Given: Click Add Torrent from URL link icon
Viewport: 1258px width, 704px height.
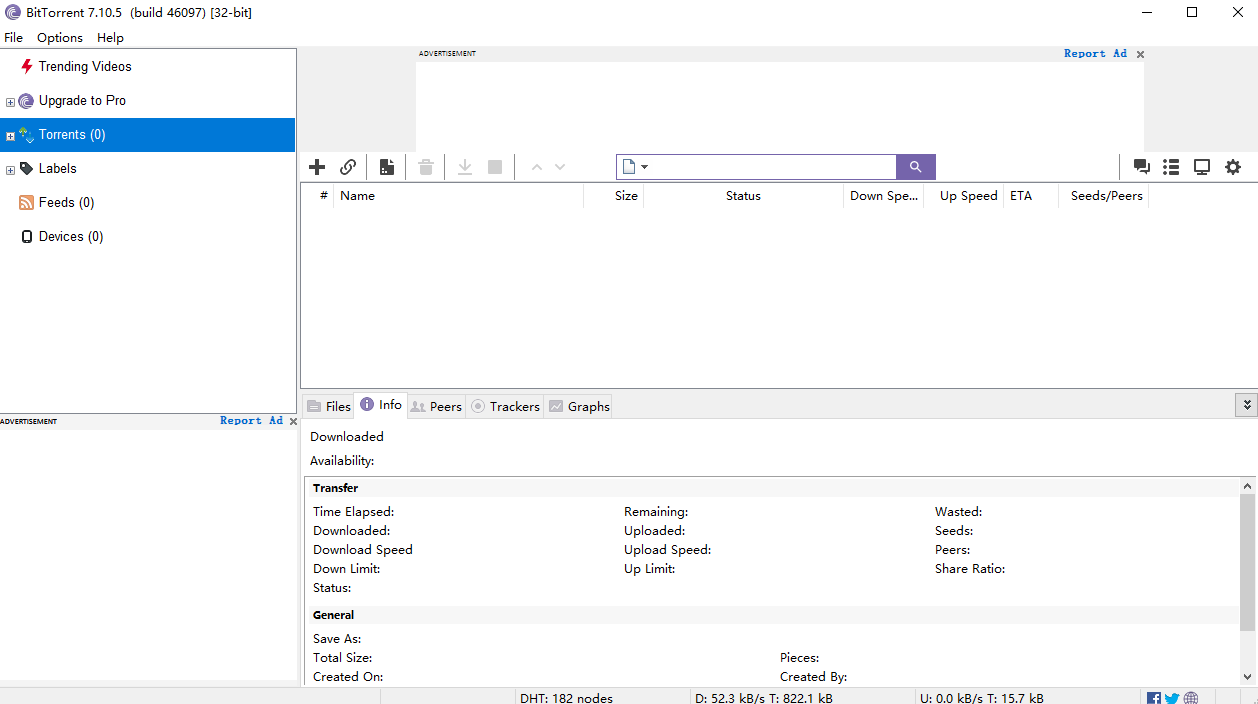Looking at the screenshot, I should point(348,167).
